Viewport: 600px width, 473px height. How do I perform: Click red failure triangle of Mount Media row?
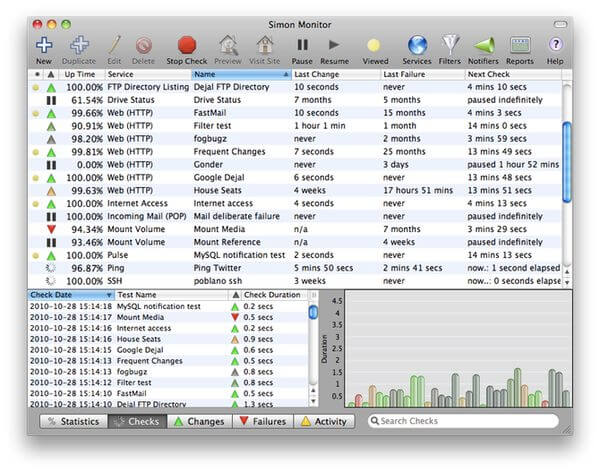pos(51,230)
